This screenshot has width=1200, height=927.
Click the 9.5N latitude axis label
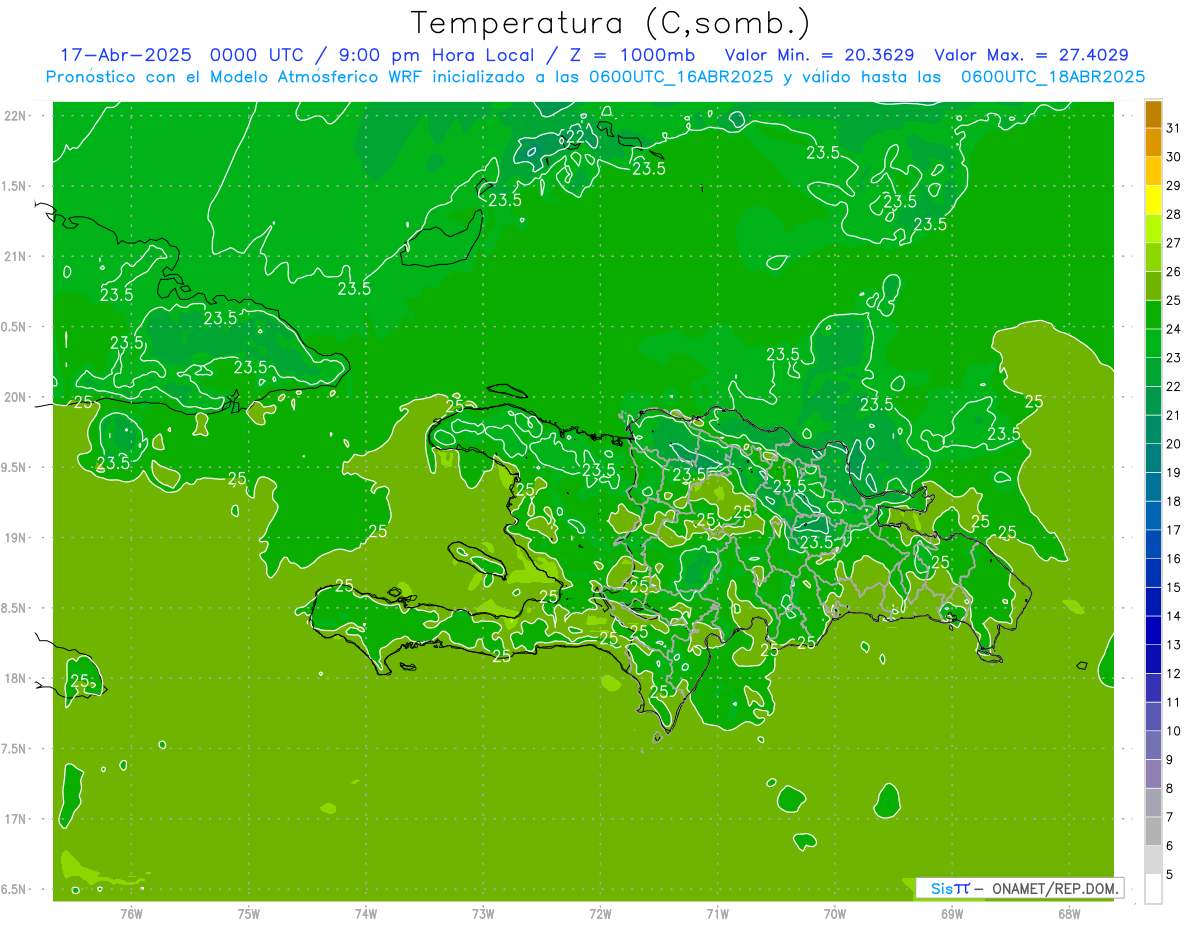pyautogui.click(x=15, y=467)
